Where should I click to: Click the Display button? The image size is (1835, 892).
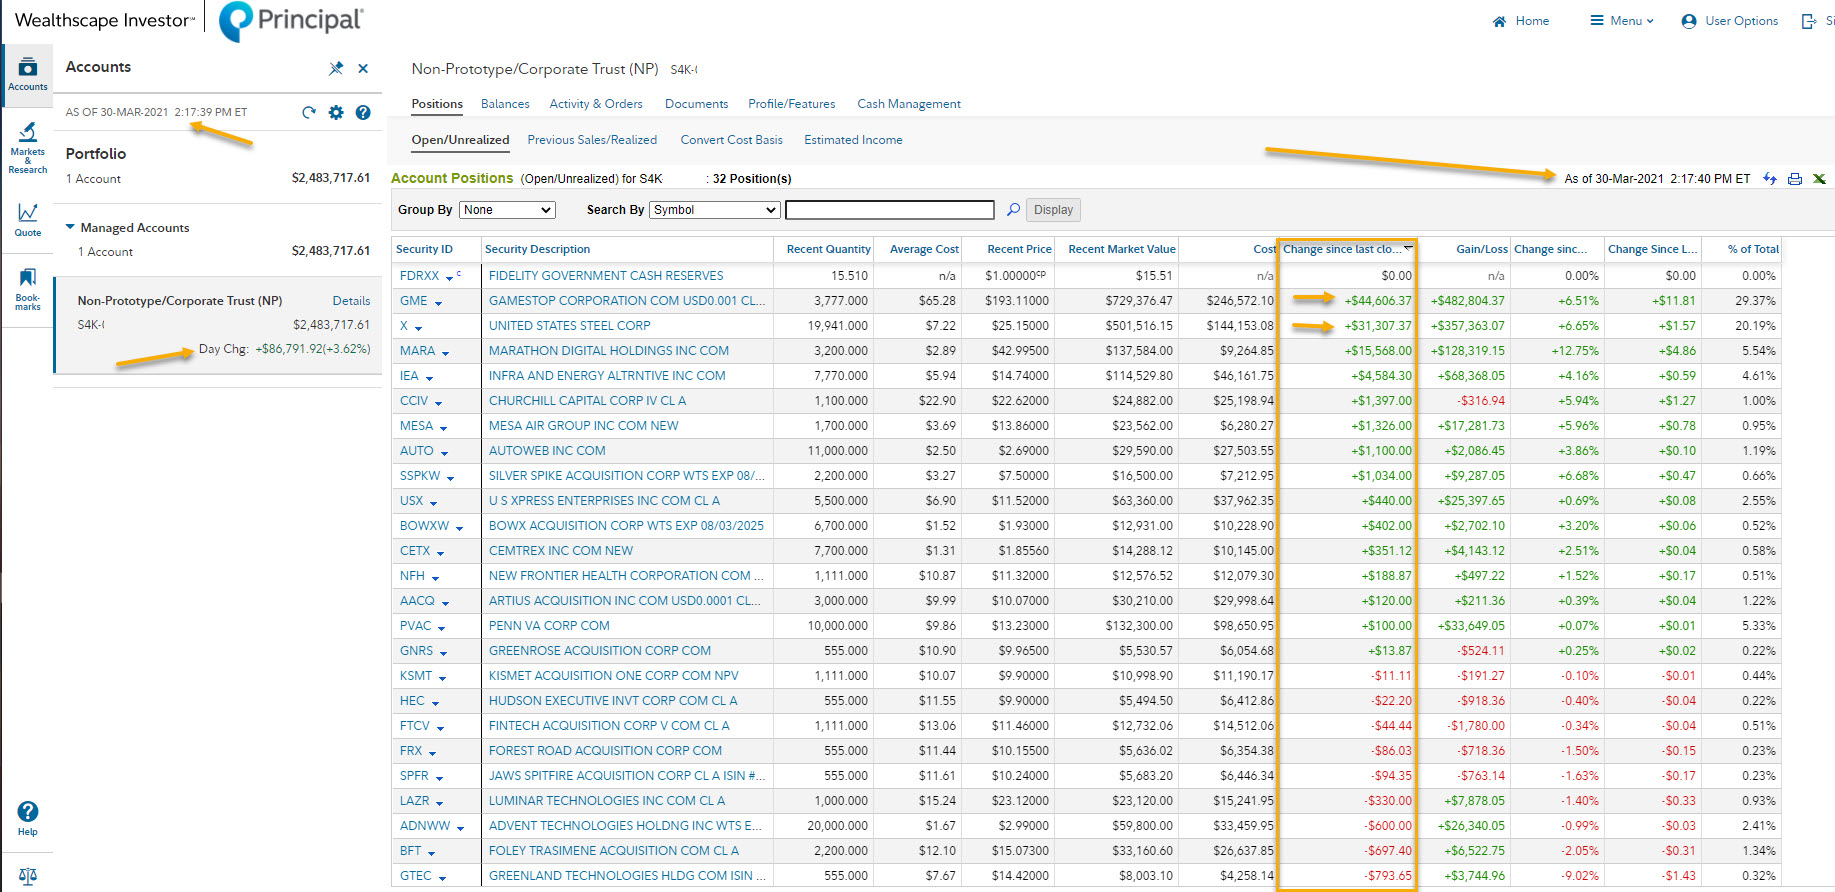click(1053, 209)
